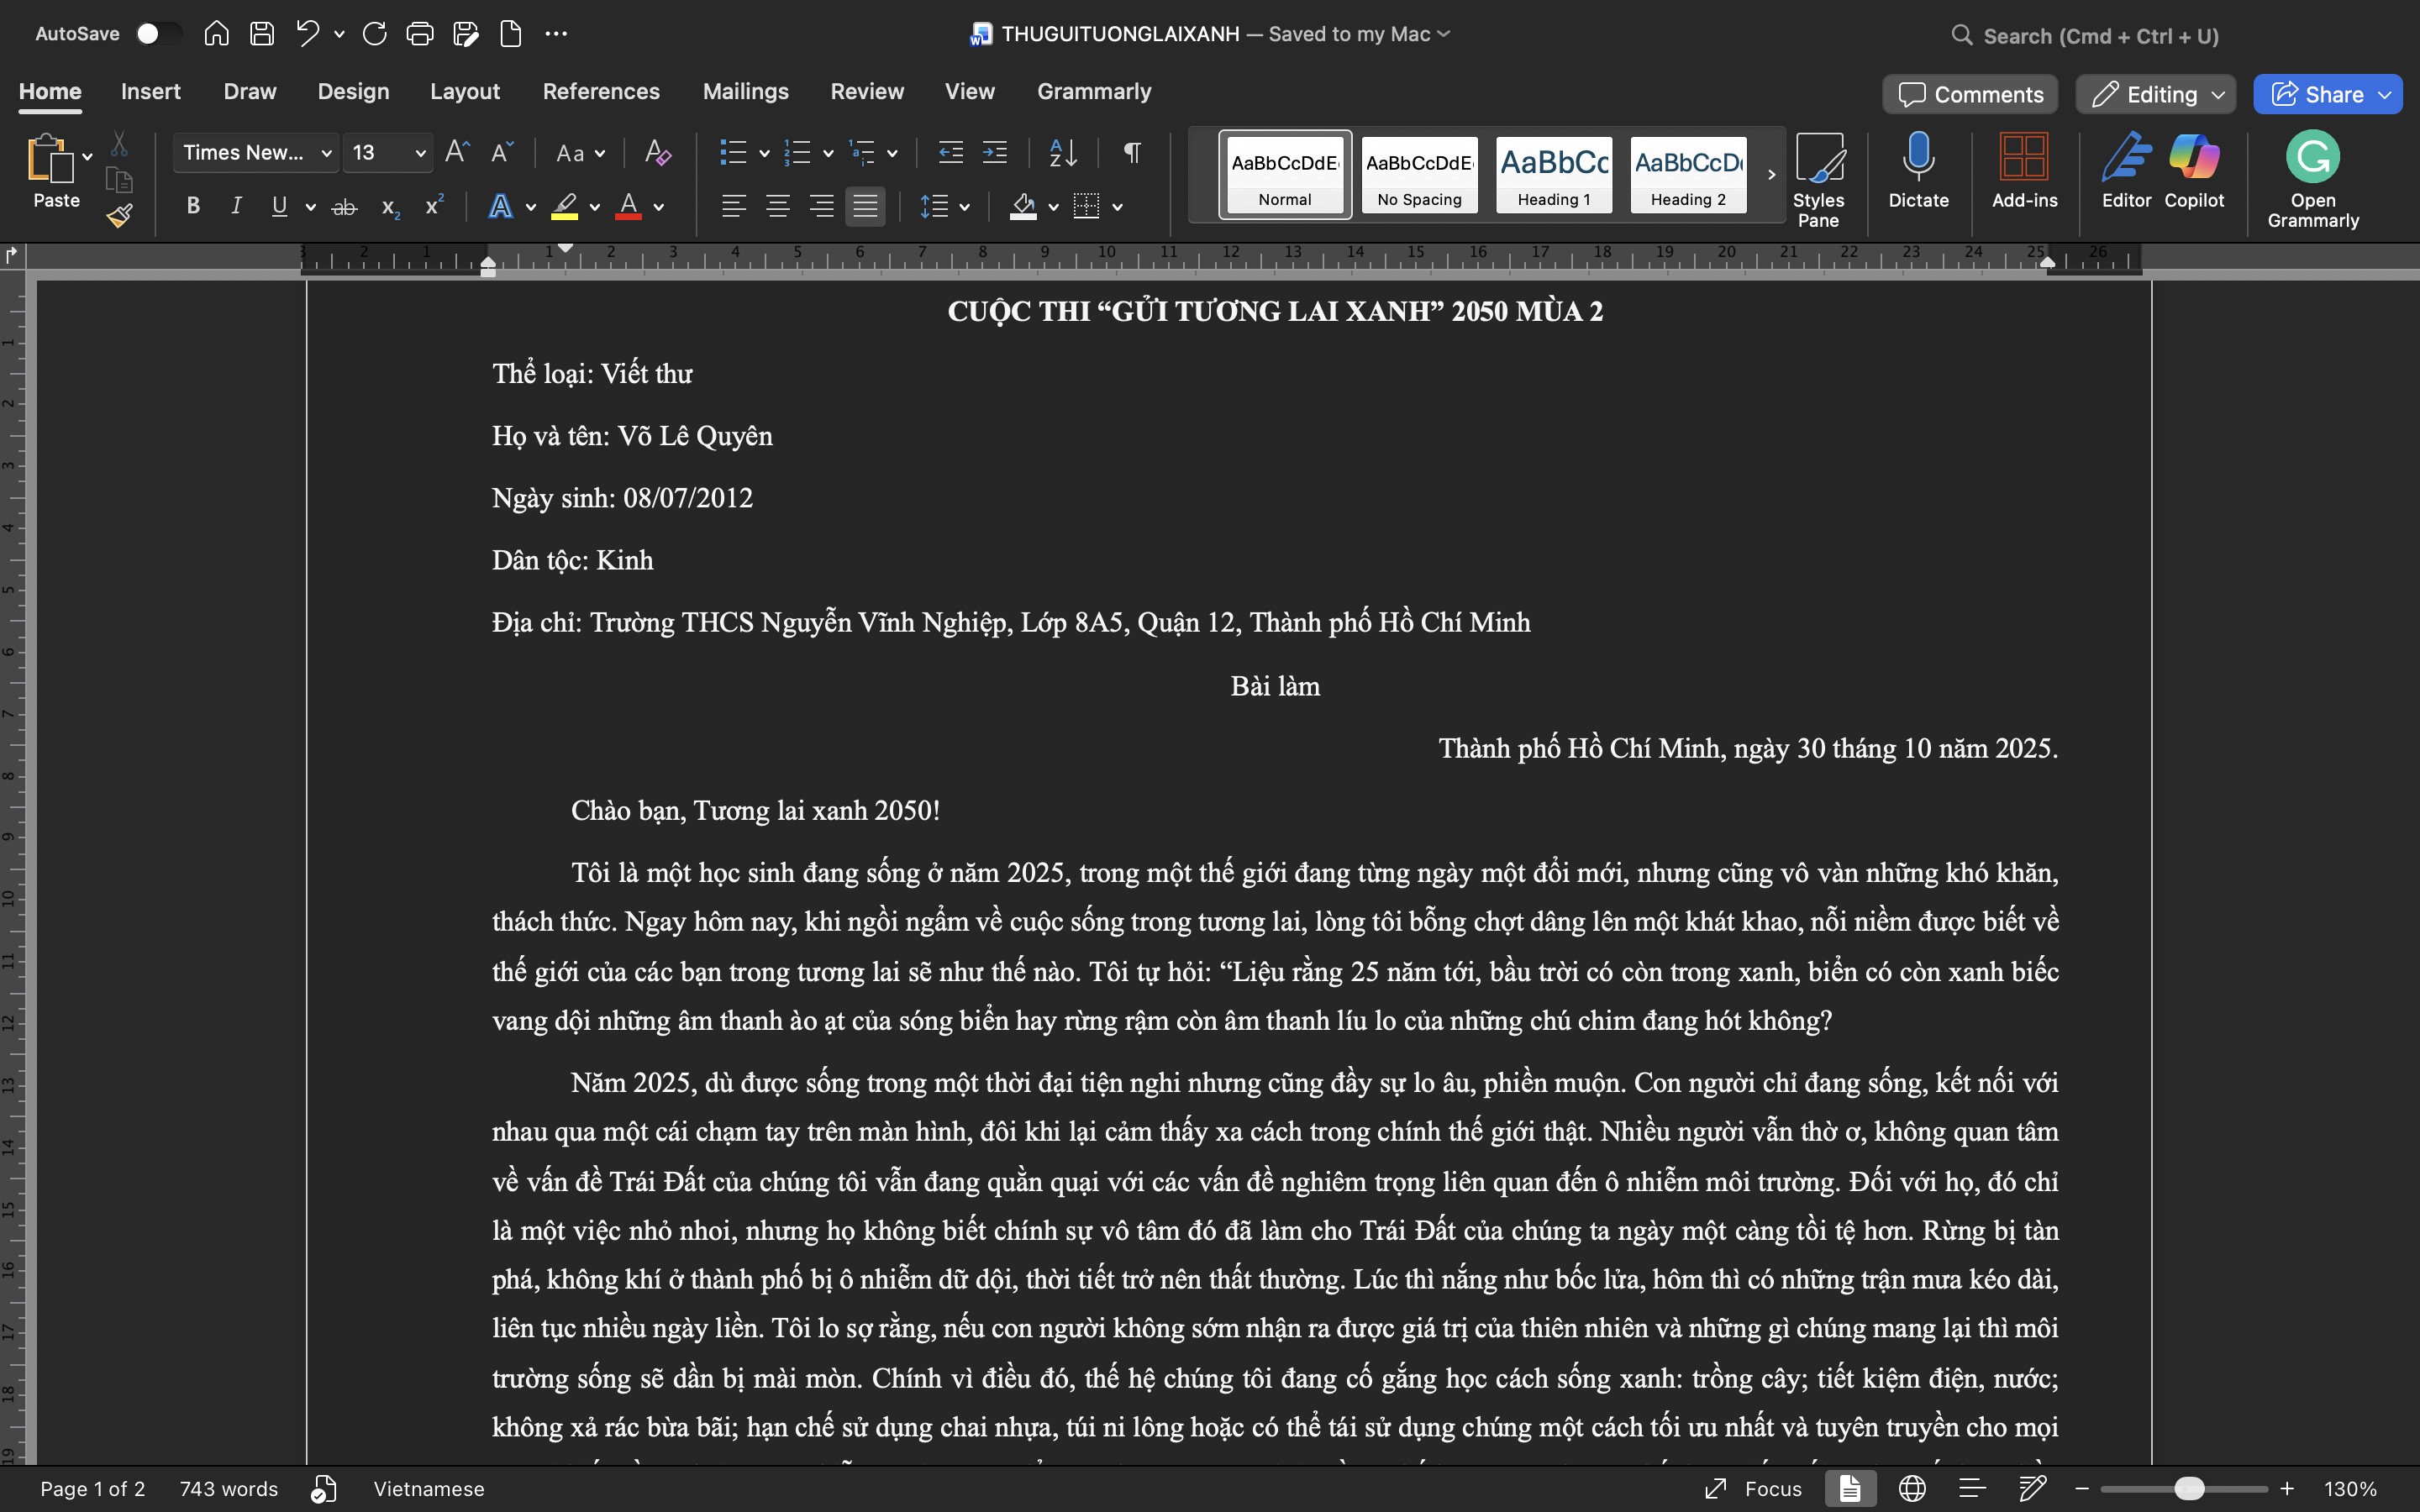Show paragraph marks with the pilcrow icon
The image size is (2420, 1512).
pyautogui.click(x=1132, y=152)
